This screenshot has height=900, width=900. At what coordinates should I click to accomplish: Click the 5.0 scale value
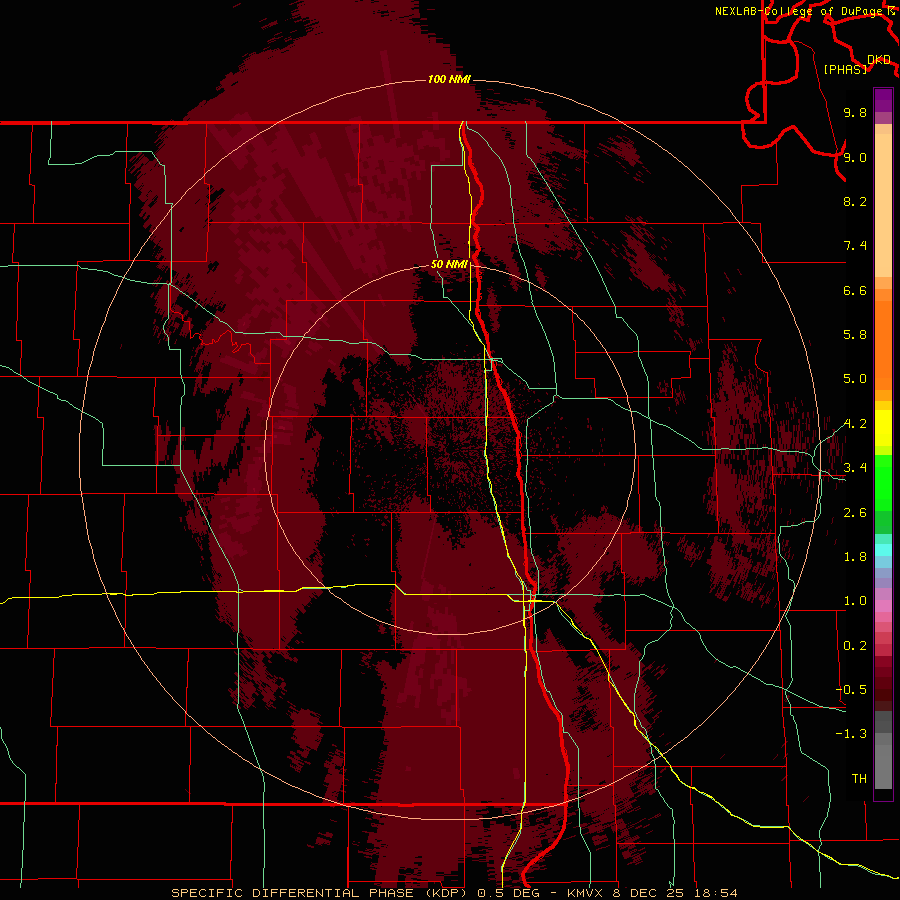coord(855,379)
